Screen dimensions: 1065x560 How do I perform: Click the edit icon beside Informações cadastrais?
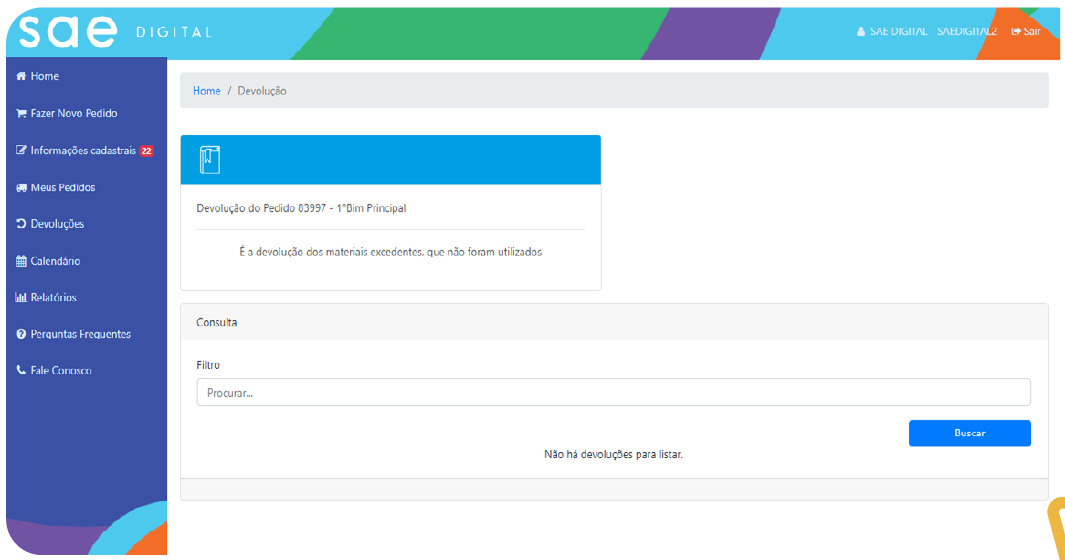[x=21, y=150]
